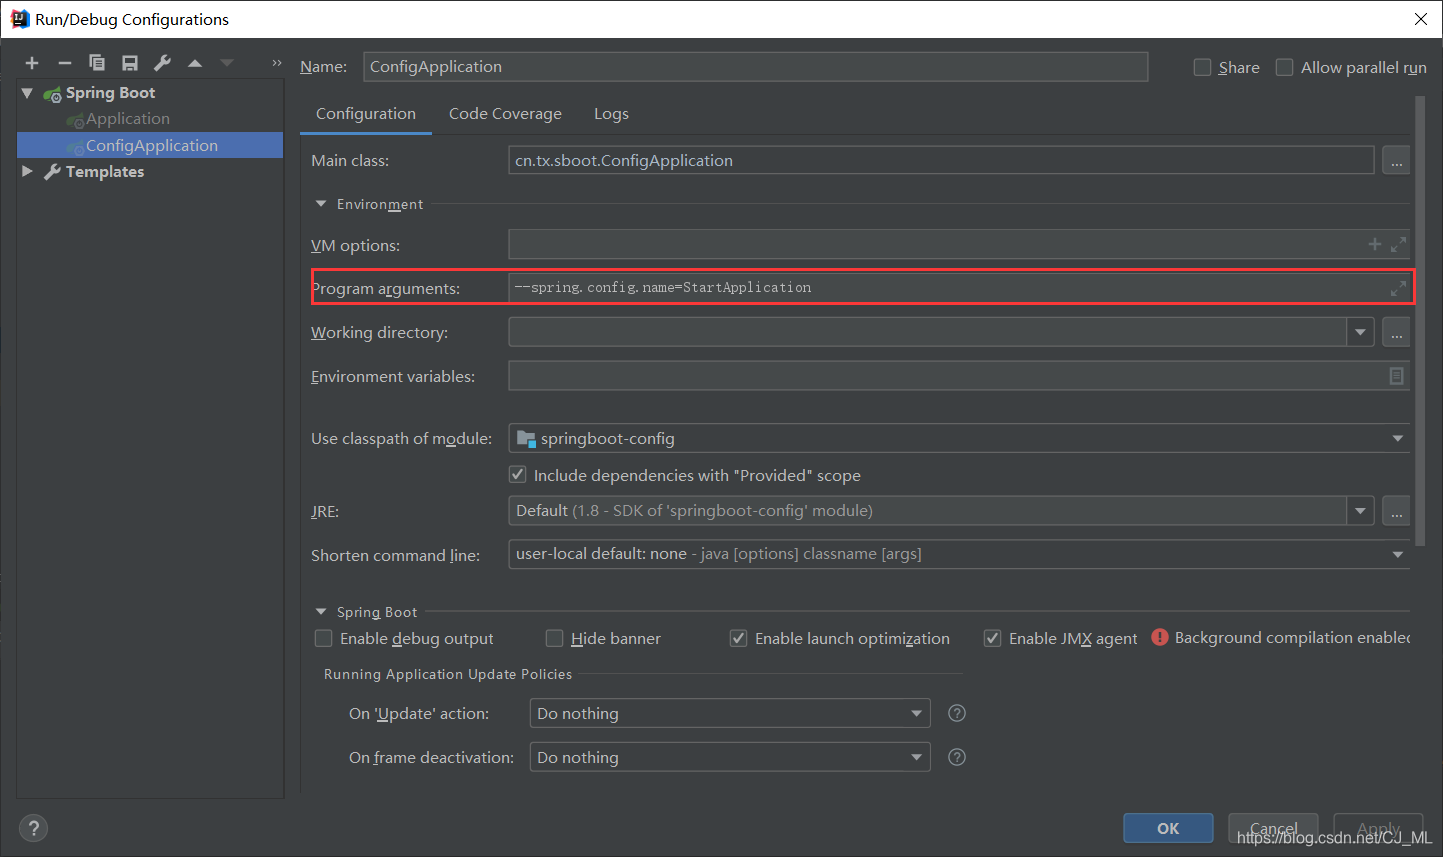Image resolution: width=1443 pixels, height=857 pixels.
Task: Toggle Hide banner checkbox
Action: click(555, 638)
